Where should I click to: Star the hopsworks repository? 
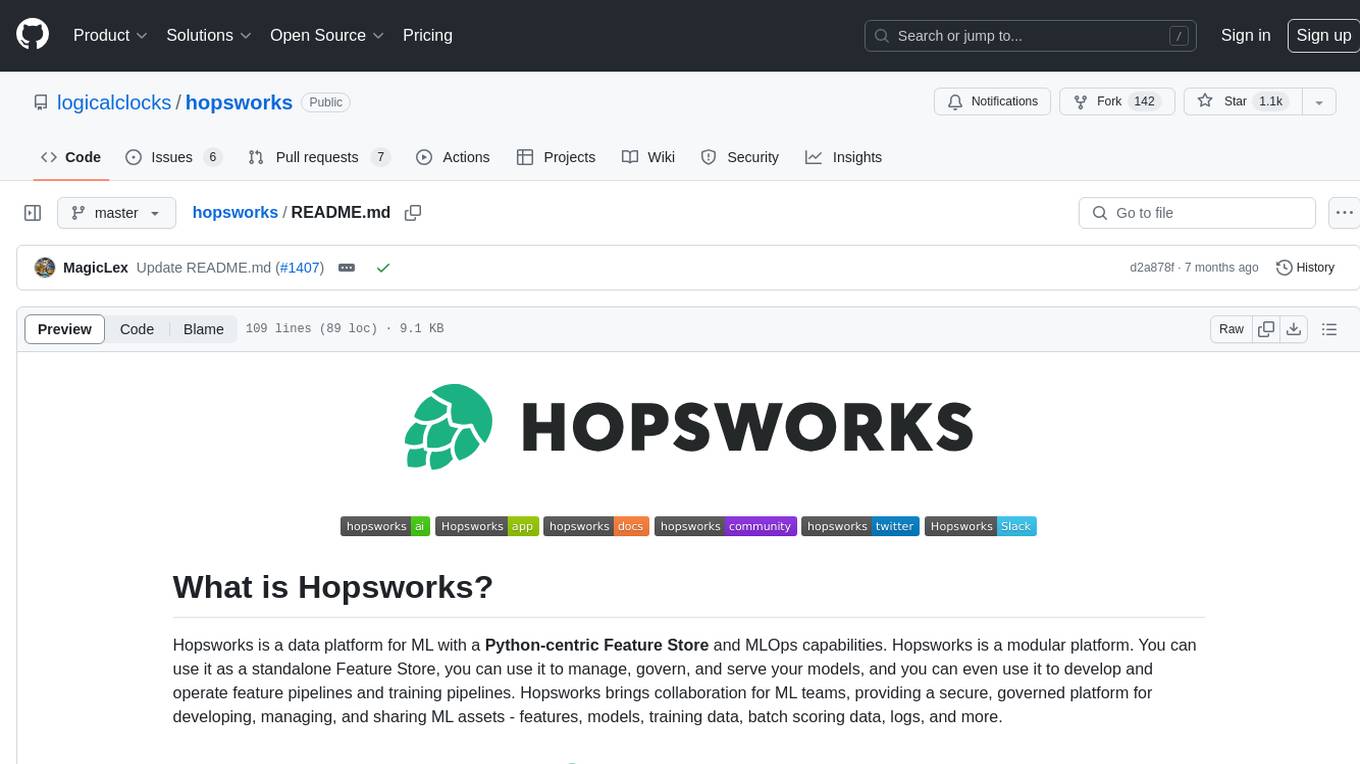pos(1242,102)
